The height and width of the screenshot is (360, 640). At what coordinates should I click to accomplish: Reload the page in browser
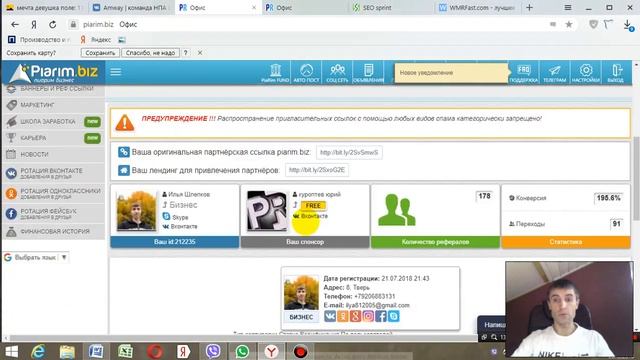[53, 24]
